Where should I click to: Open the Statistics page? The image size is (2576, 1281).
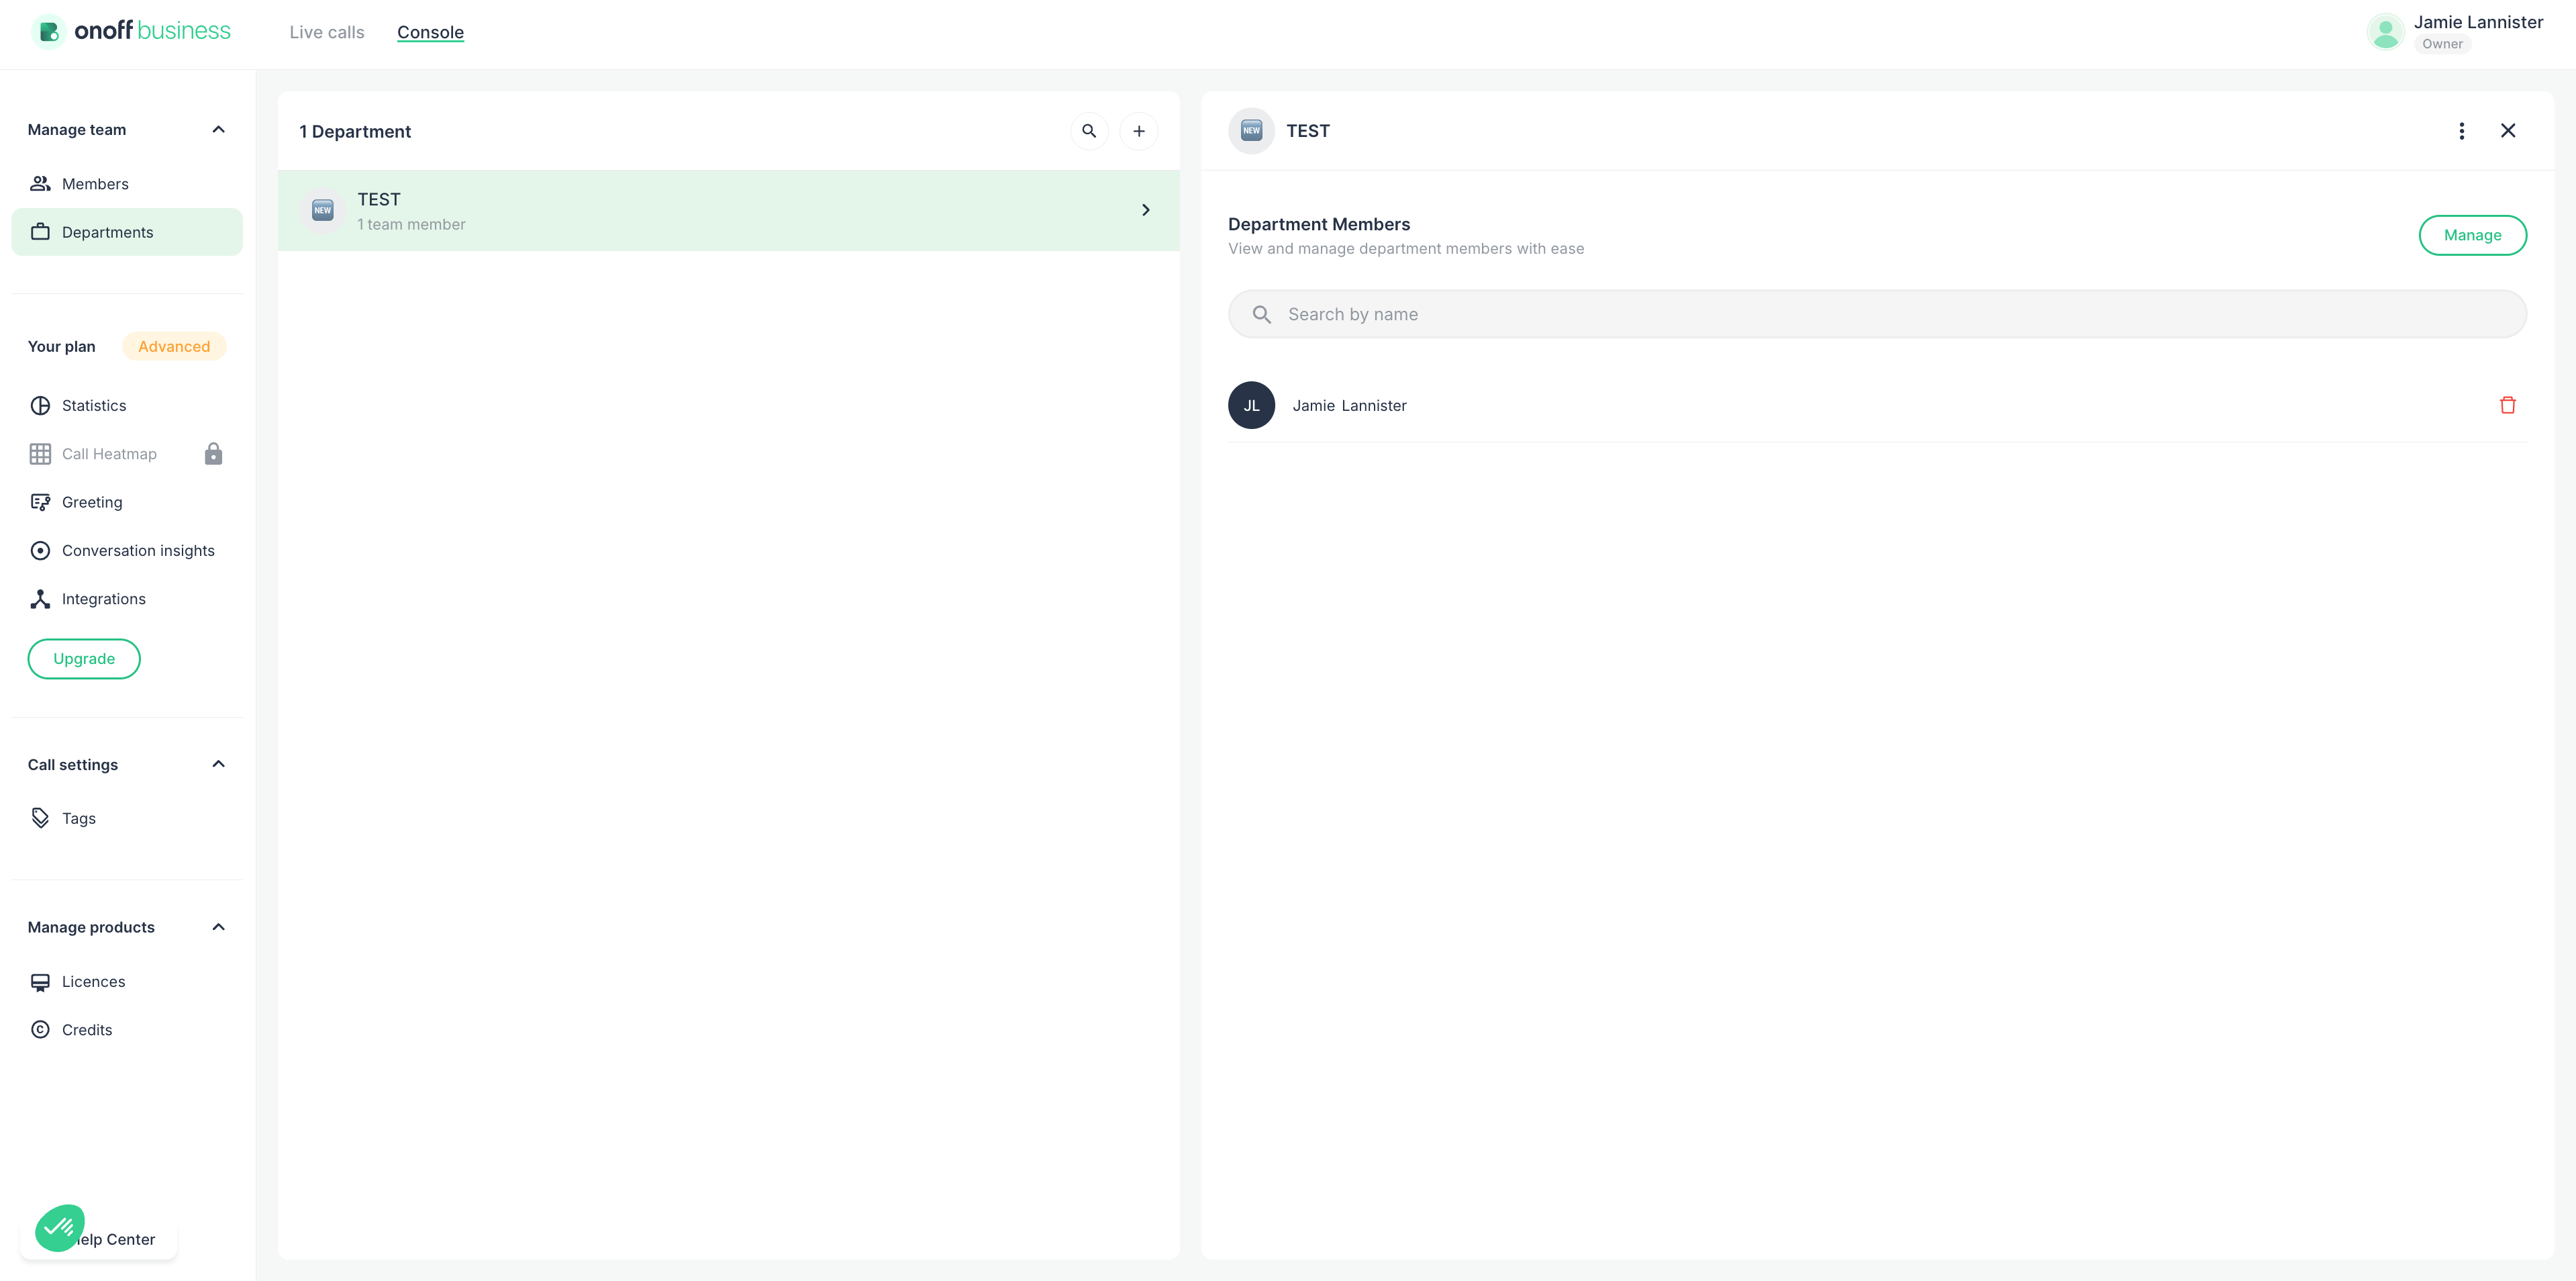[127, 405]
